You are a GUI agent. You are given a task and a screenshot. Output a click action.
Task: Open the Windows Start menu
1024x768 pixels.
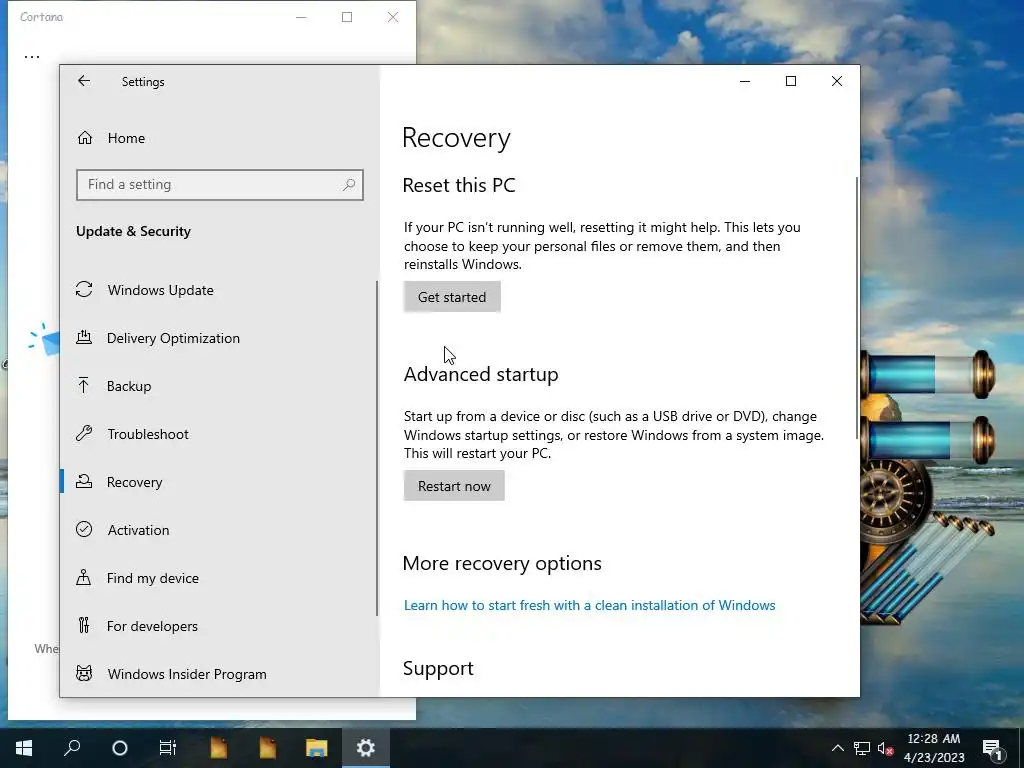(x=24, y=748)
